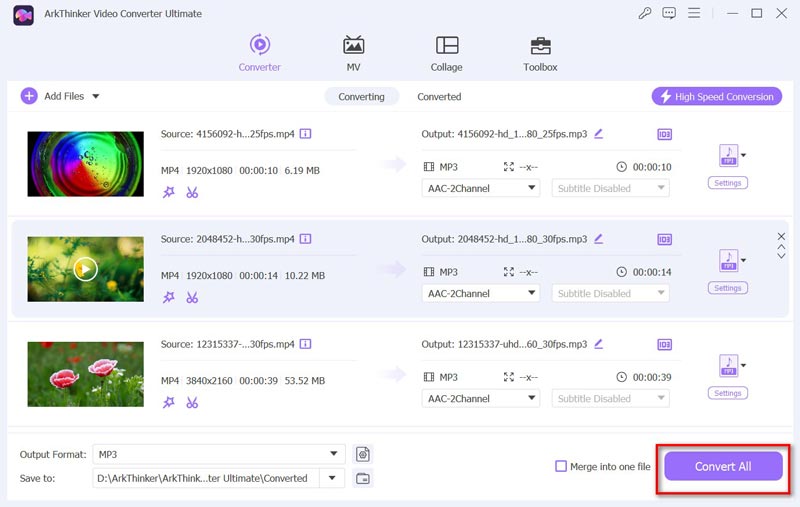Switch to the Converter tab
This screenshot has width=800, height=507.
click(260, 53)
